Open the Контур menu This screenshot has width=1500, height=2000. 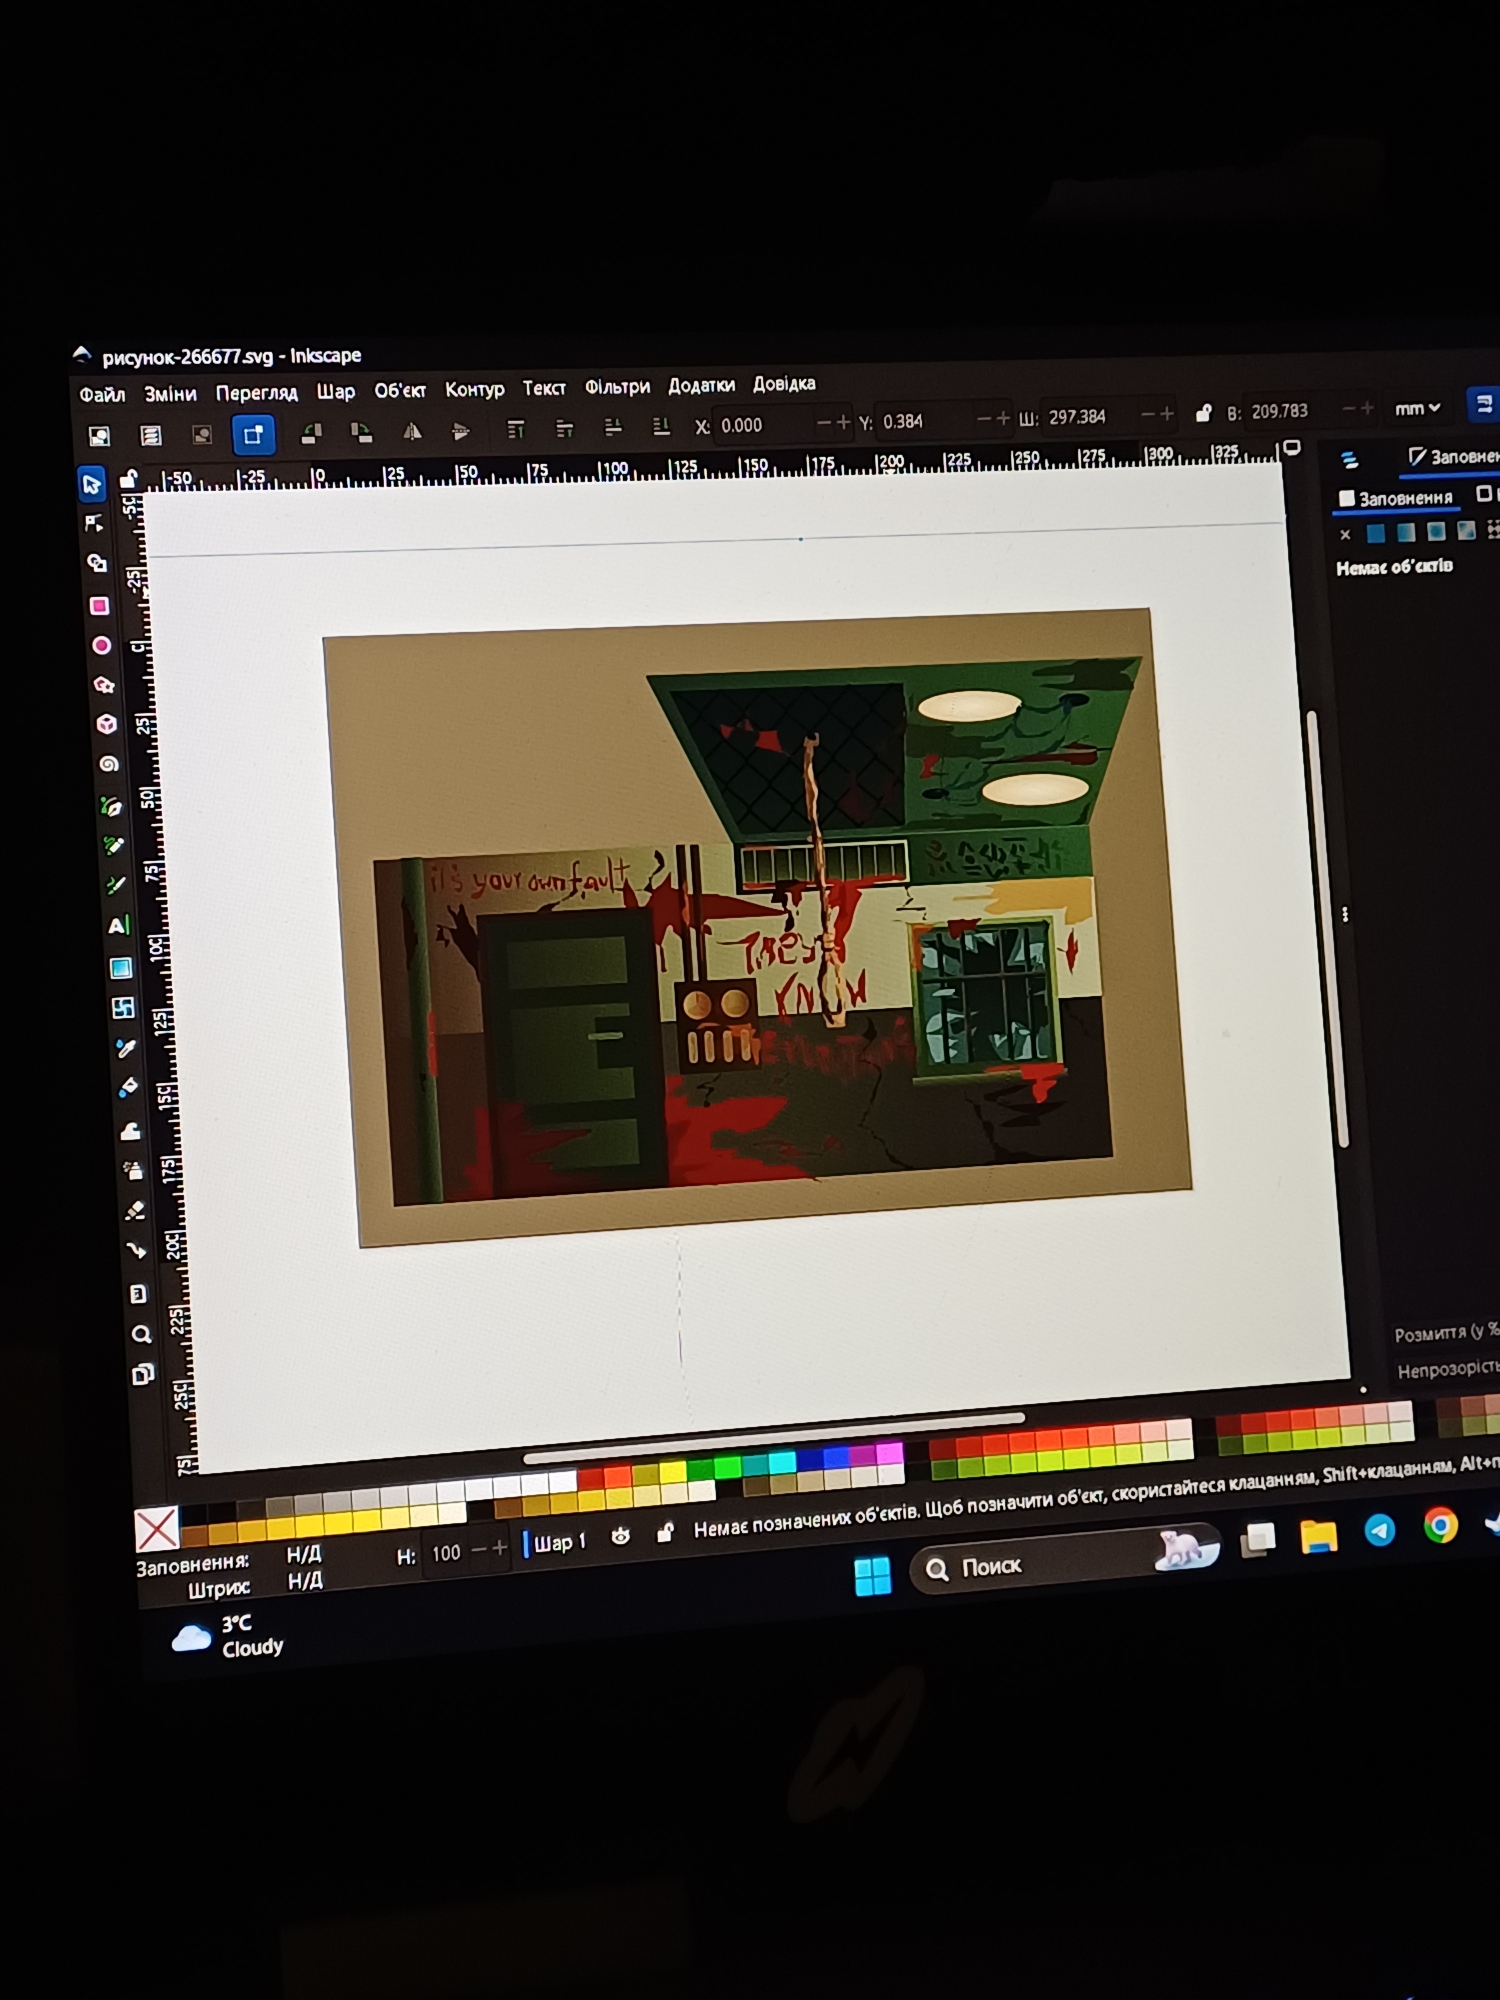[474, 389]
